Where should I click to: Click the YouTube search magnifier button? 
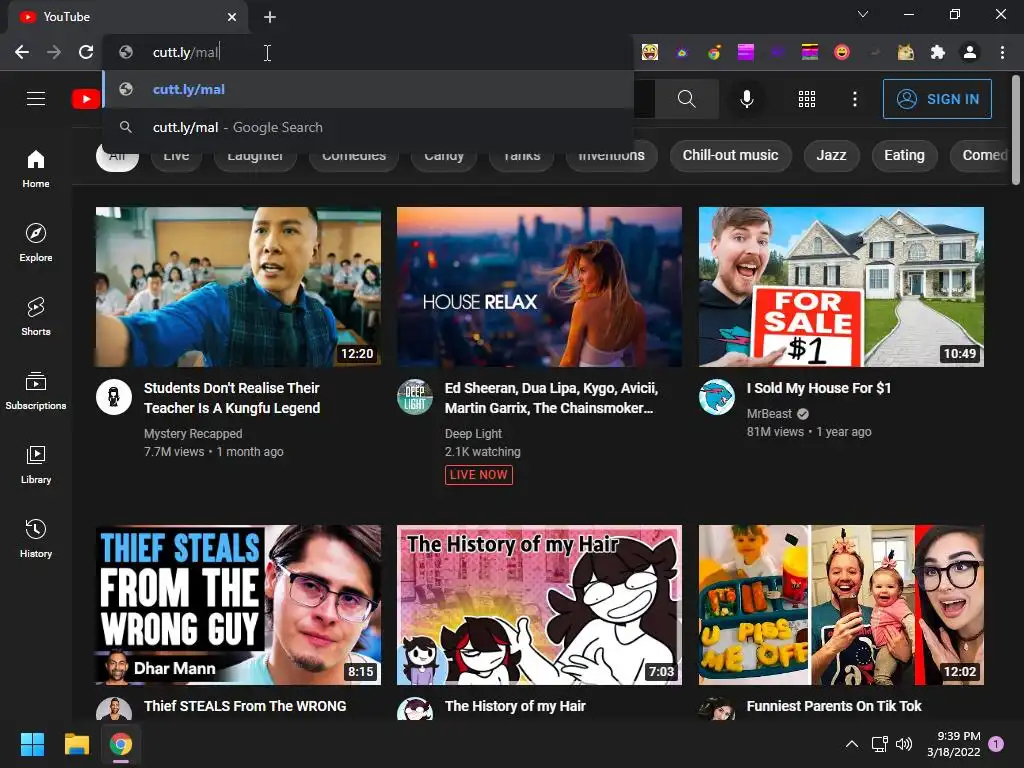686,99
